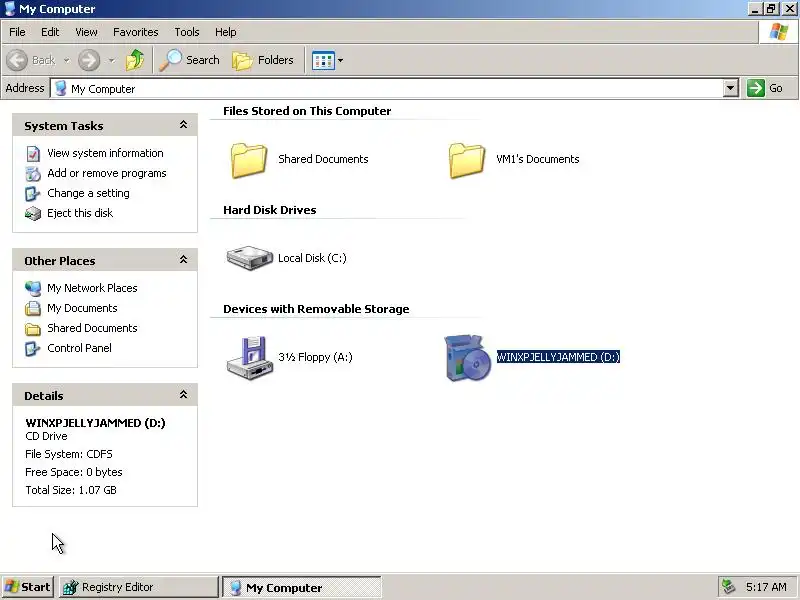Viewport: 800px width, 600px height.
Task: Open the Favorites menu
Action: coord(136,32)
